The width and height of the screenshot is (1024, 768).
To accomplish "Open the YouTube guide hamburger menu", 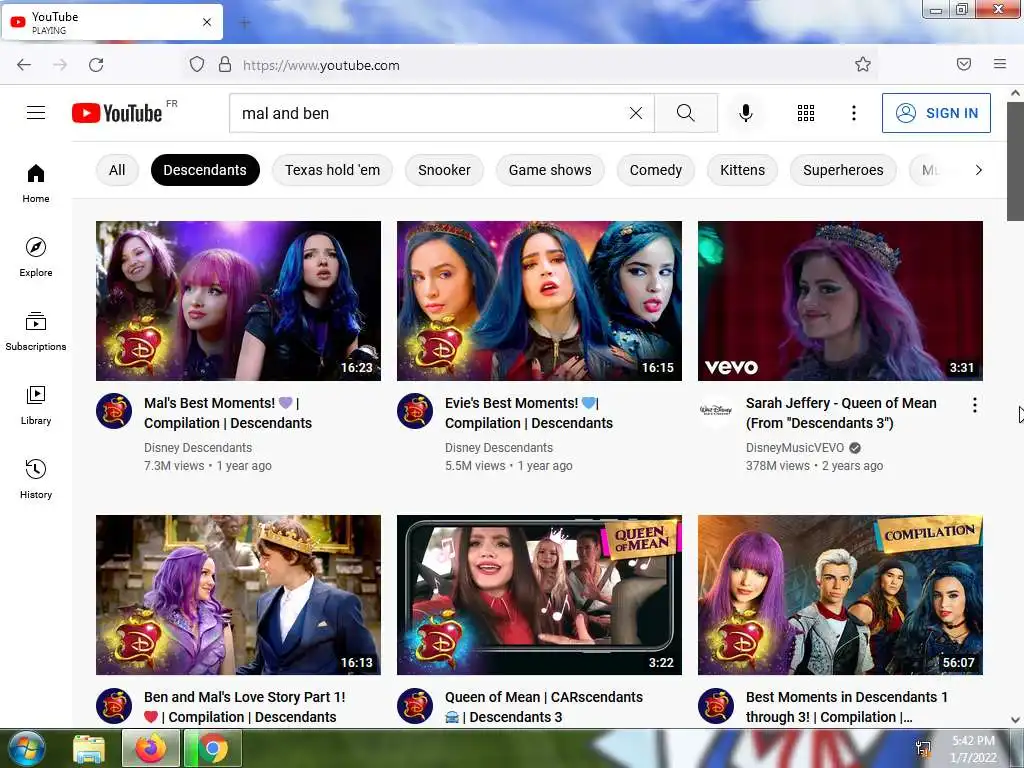I will tap(36, 113).
